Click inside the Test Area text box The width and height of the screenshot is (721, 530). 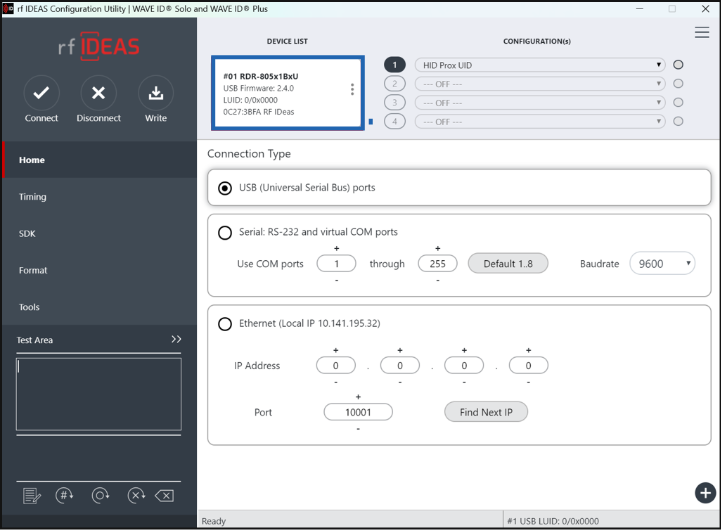coord(99,394)
